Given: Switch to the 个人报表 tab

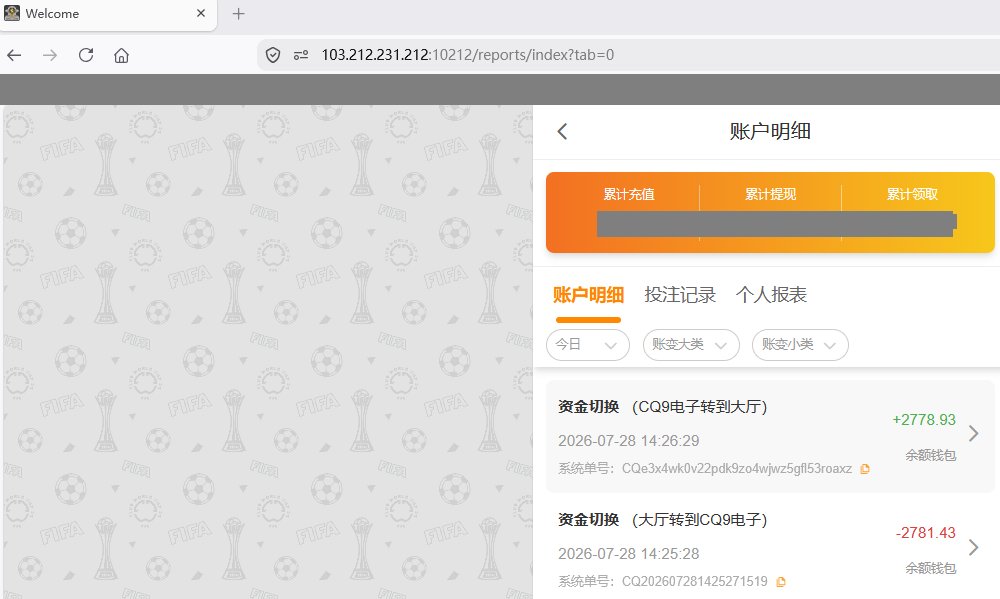Looking at the screenshot, I should pyautogui.click(x=771, y=295).
